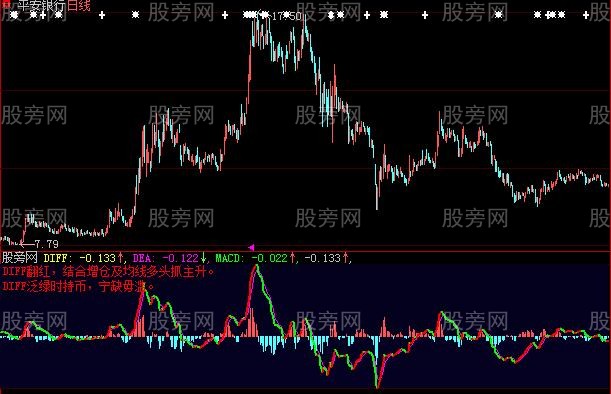Click the 17.50 high price label
The image size is (611, 394).
click(287, 16)
